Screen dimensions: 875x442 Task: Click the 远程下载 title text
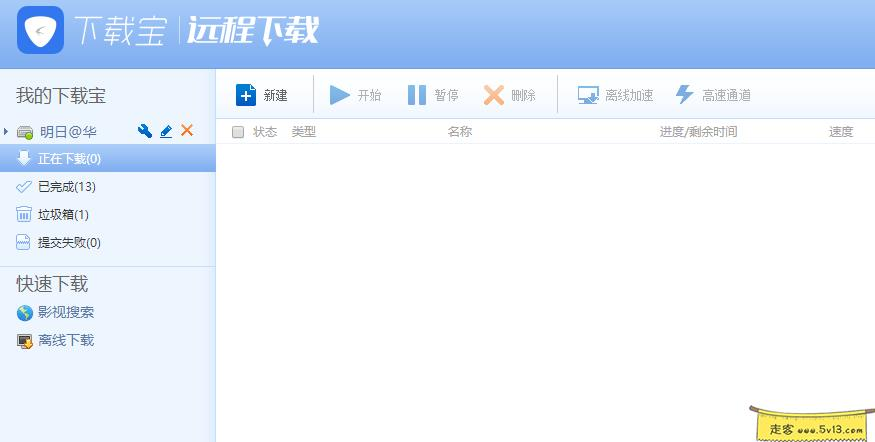pyautogui.click(x=253, y=30)
